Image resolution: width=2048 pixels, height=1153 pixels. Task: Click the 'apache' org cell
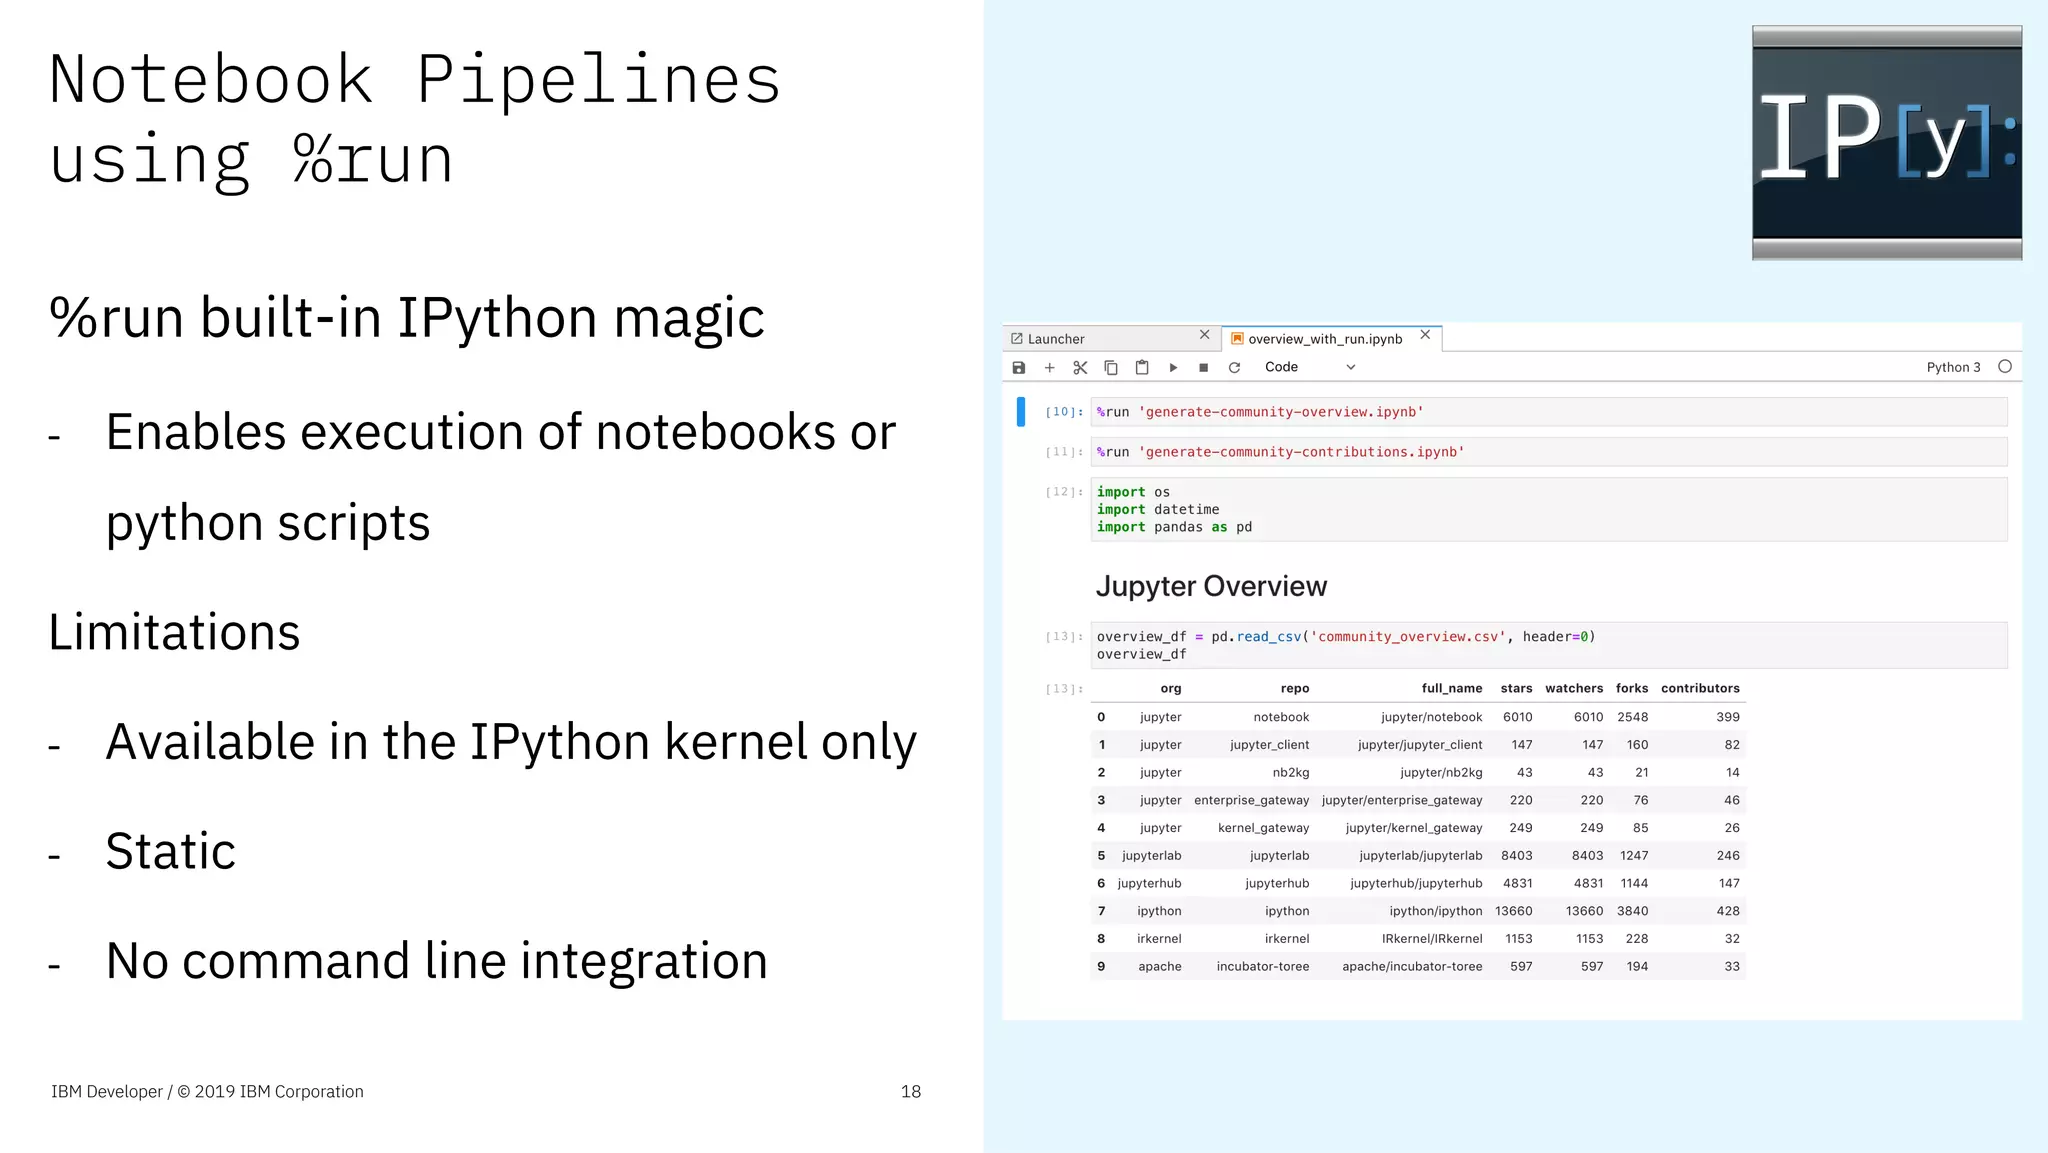[1160, 966]
